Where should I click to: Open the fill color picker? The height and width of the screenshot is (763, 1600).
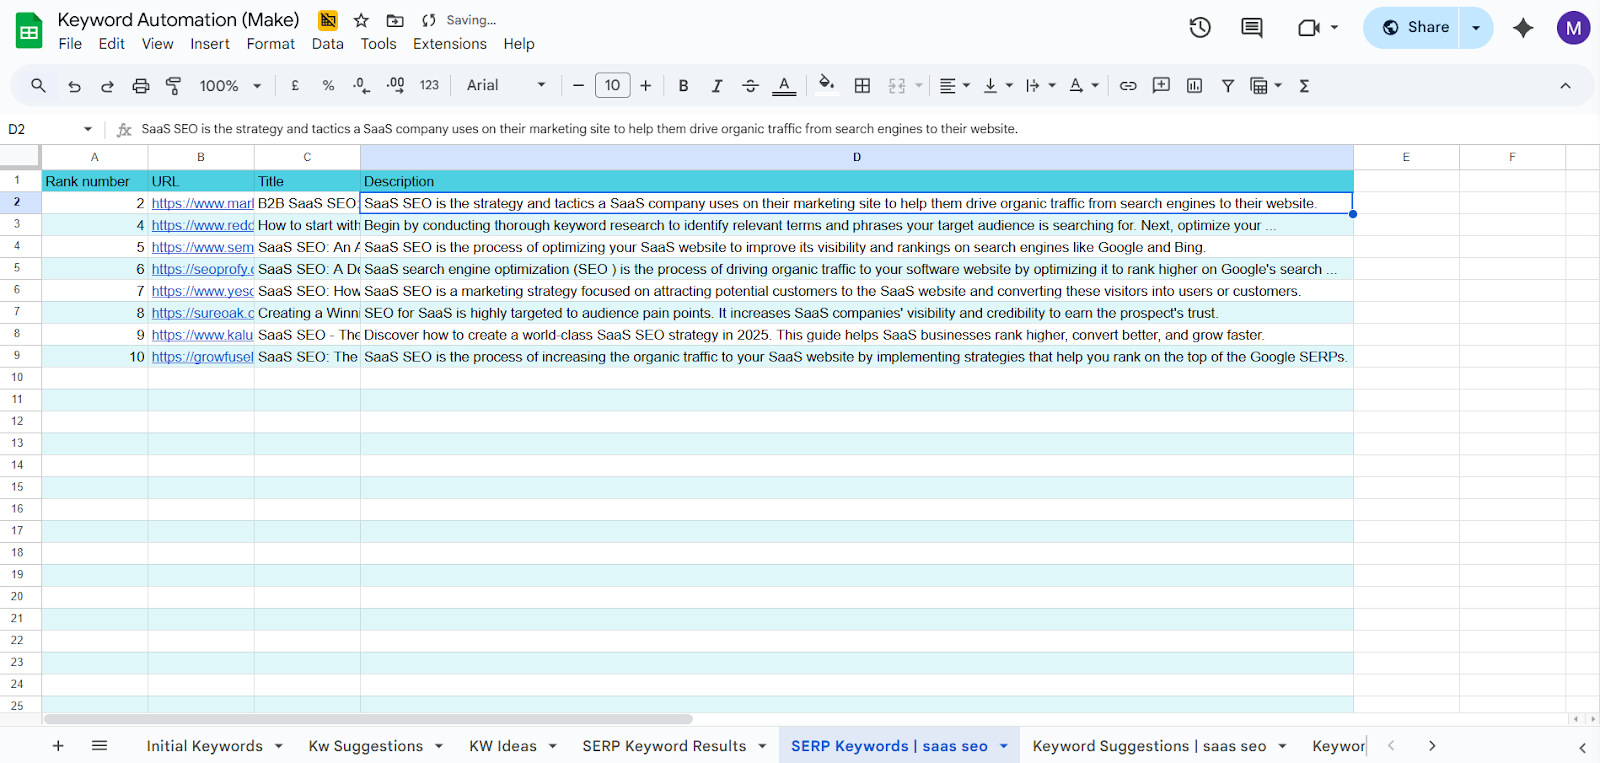click(826, 84)
